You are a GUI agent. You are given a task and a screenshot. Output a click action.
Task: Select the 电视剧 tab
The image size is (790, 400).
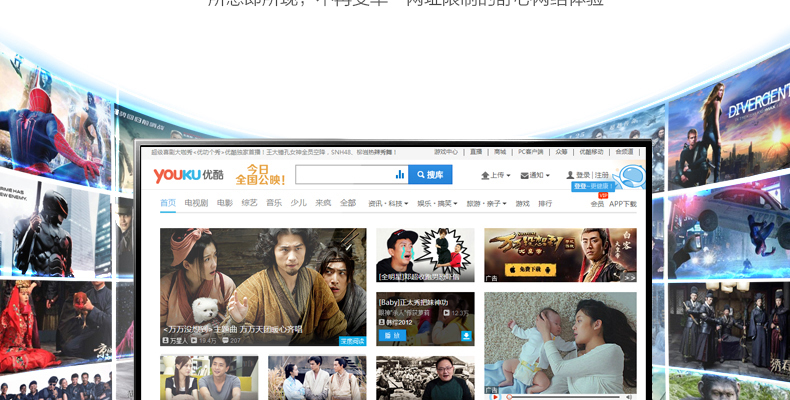pyautogui.click(x=196, y=203)
